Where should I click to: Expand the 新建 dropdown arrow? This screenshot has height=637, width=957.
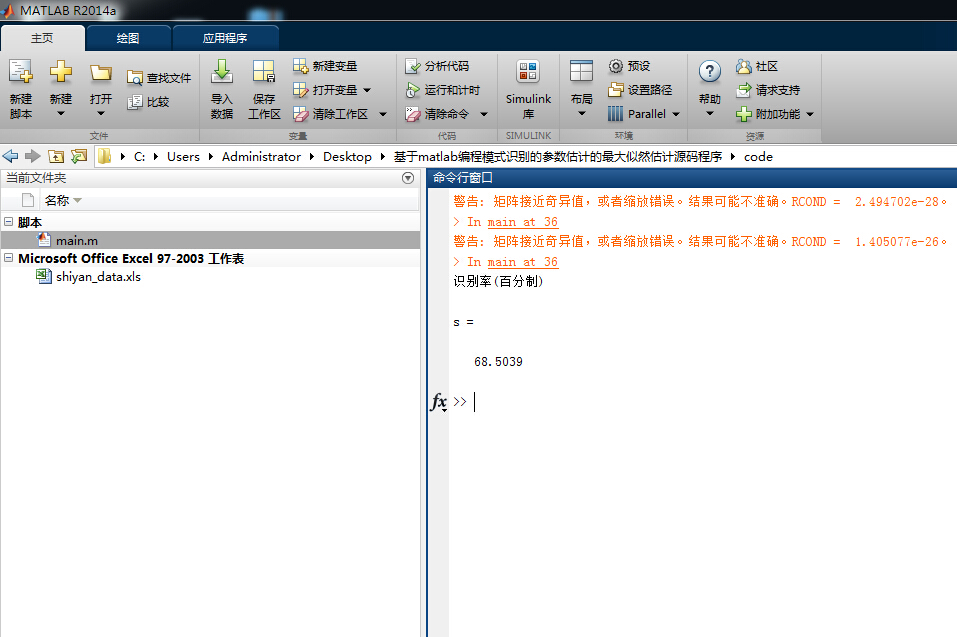coord(60,113)
